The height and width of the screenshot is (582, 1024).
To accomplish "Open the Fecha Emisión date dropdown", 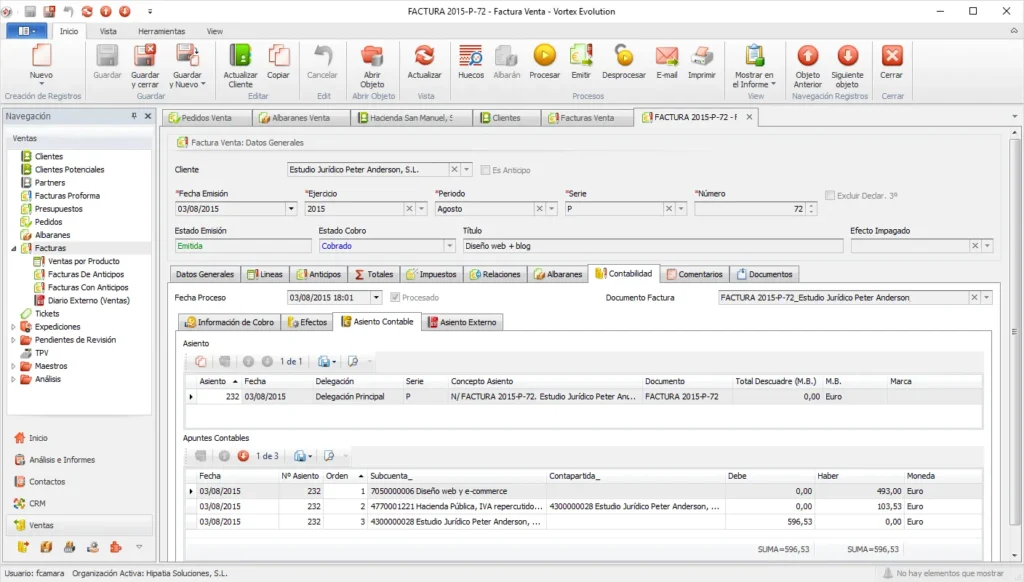I will click(291, 209).
